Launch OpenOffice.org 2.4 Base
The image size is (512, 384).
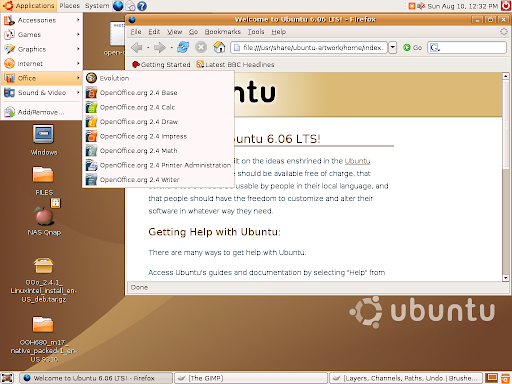158,93
